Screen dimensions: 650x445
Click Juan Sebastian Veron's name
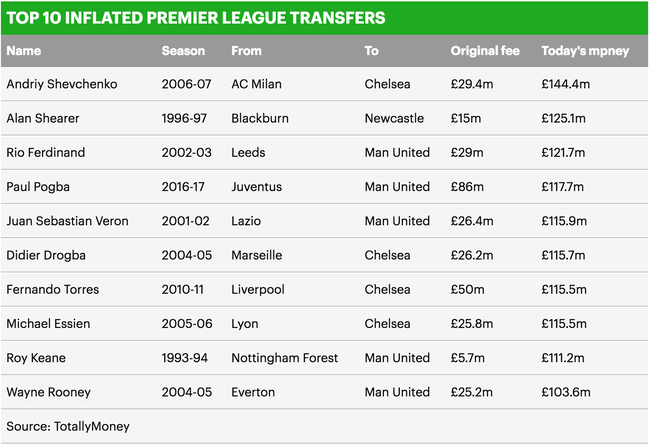coord(67,221)
